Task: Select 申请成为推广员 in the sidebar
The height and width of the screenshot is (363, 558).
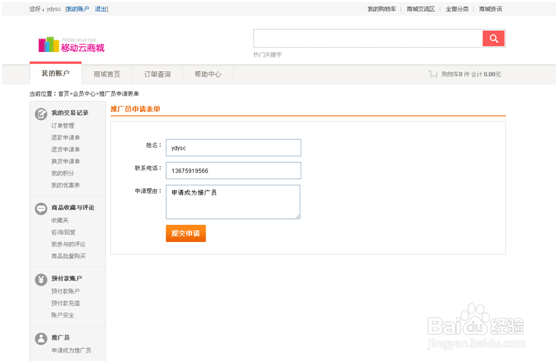Action: (71, 350)
